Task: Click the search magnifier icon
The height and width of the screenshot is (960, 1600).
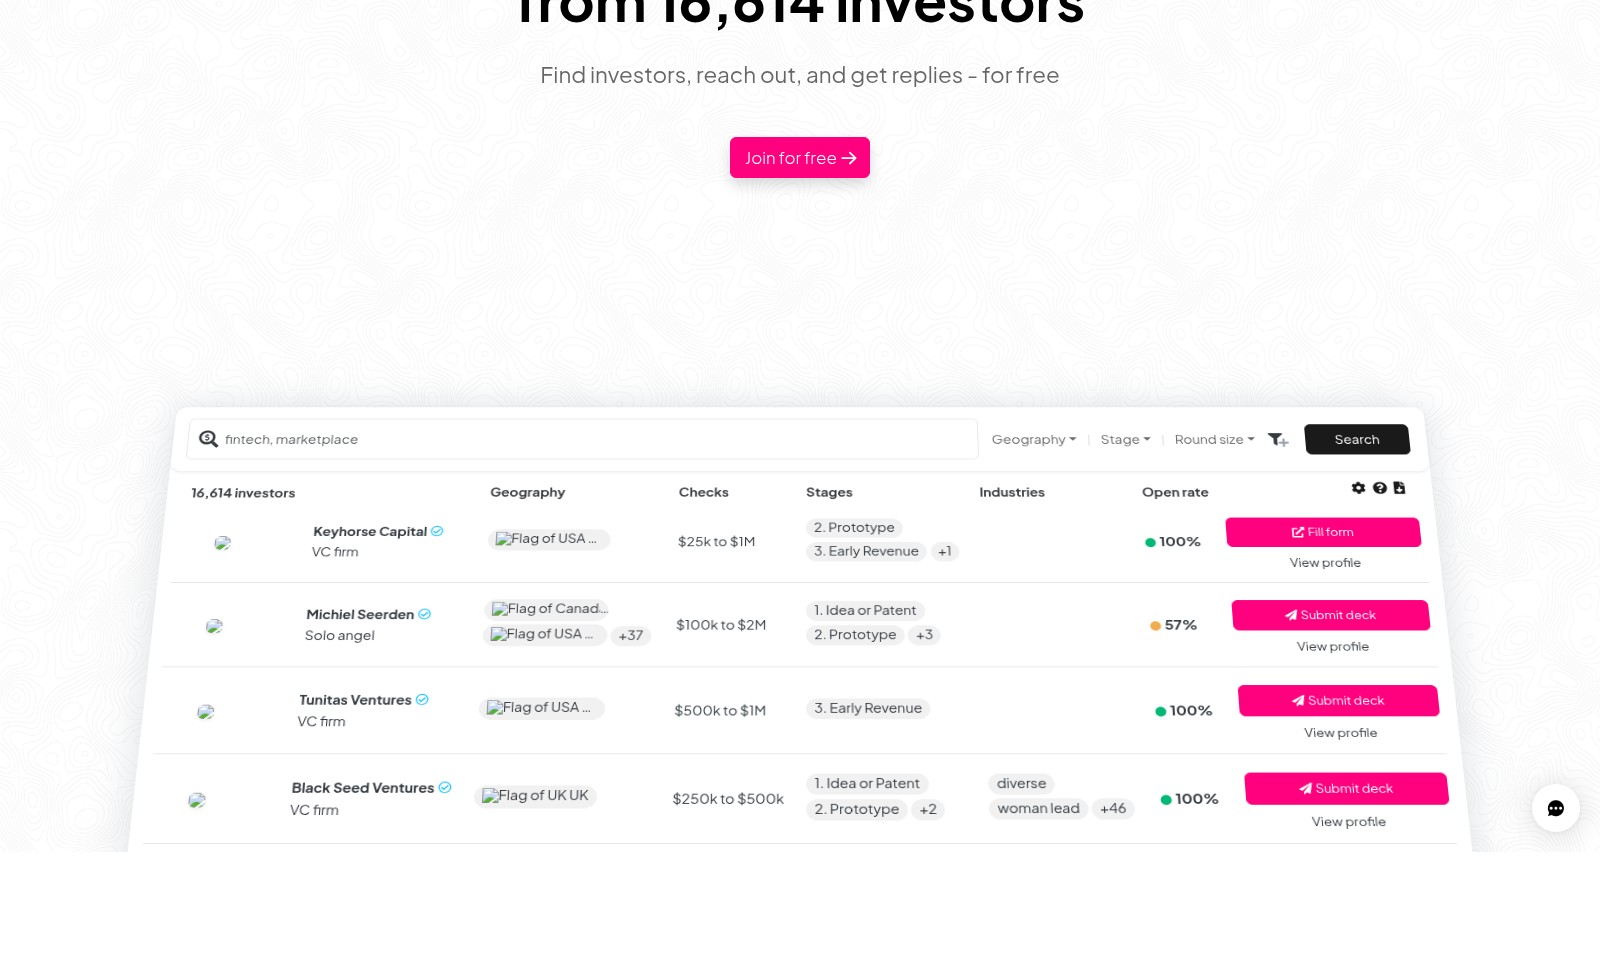Action: click(208, 439)
